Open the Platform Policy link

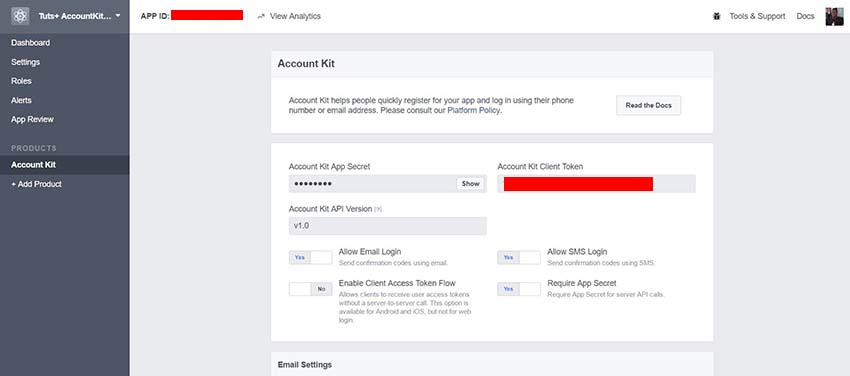tap(474, 111)
